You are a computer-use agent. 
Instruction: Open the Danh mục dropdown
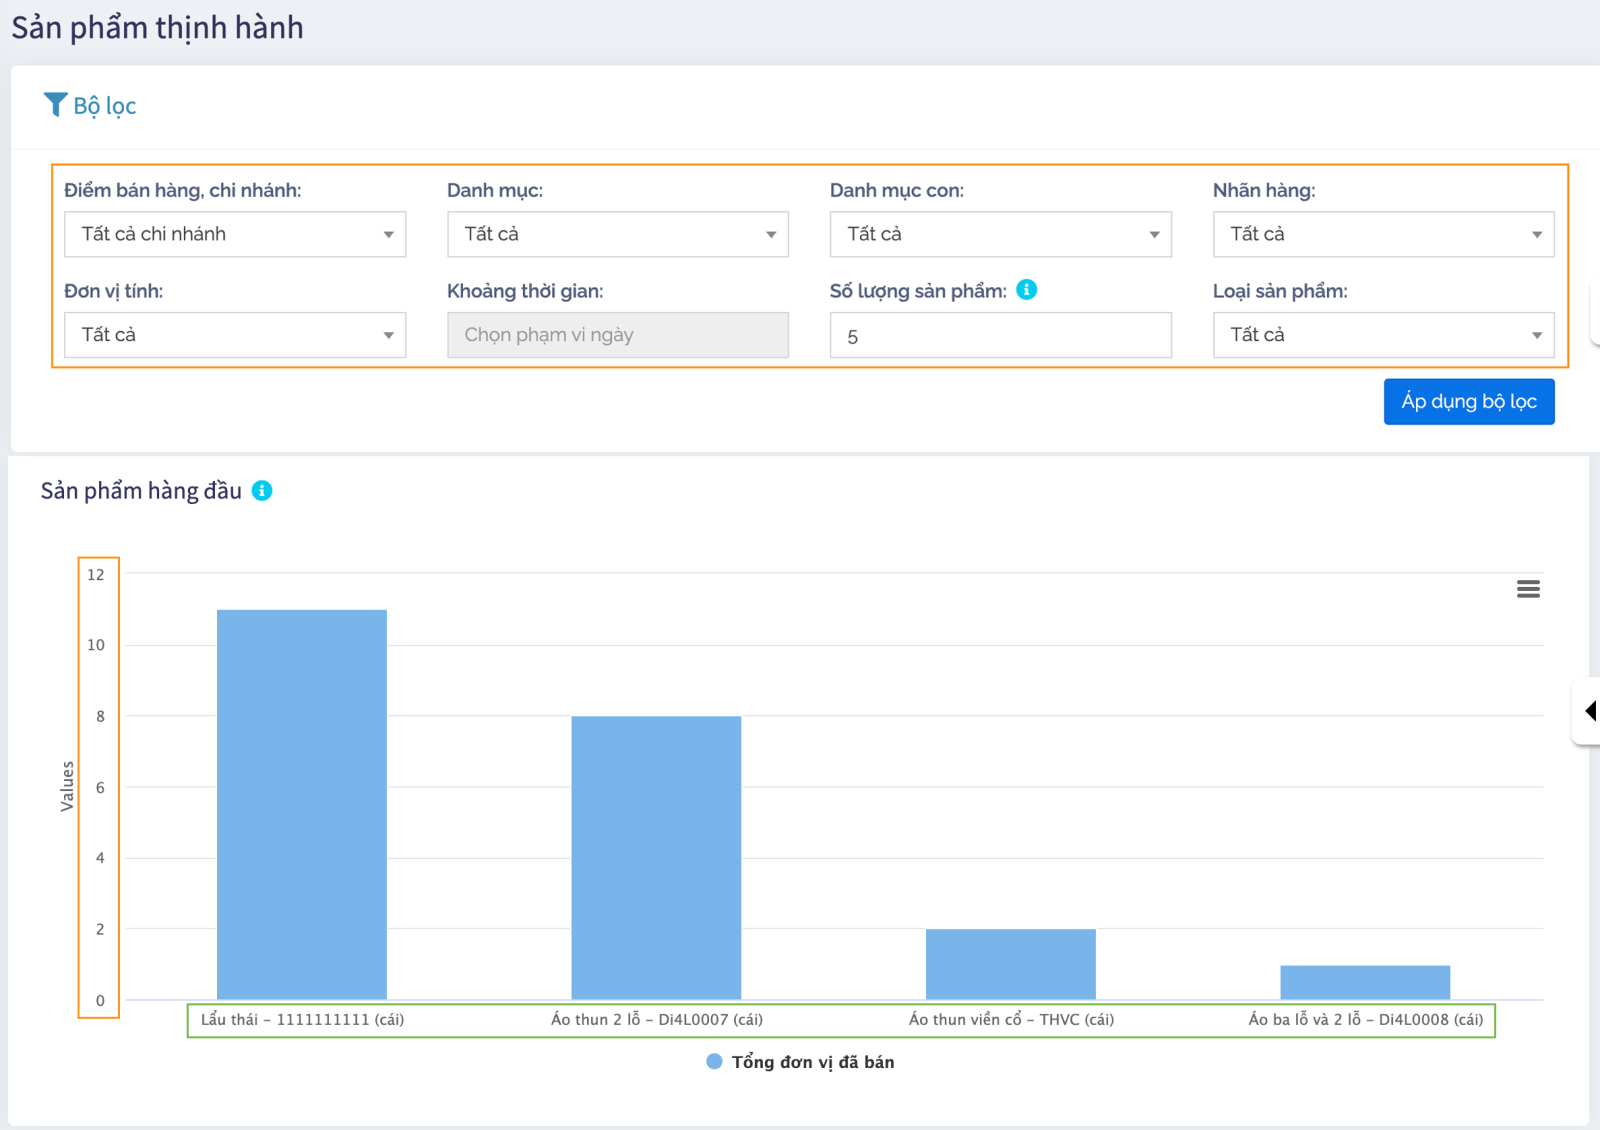click(x=617, y=234)
